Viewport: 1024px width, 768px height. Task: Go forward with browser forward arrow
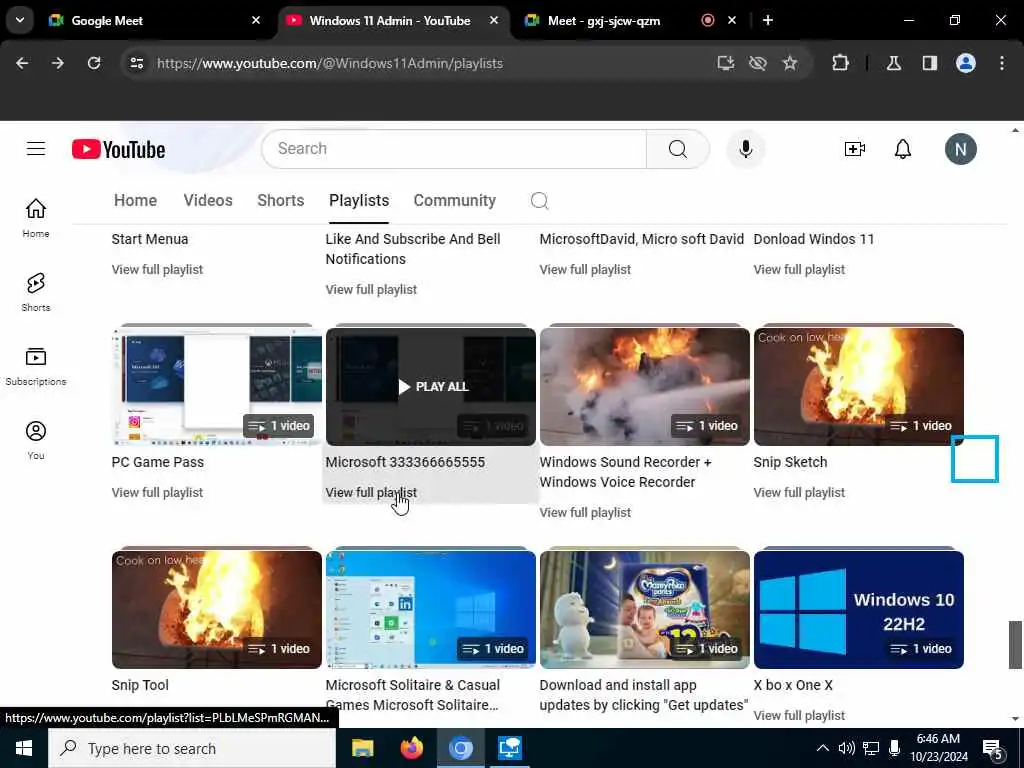(x=58, y=63)
